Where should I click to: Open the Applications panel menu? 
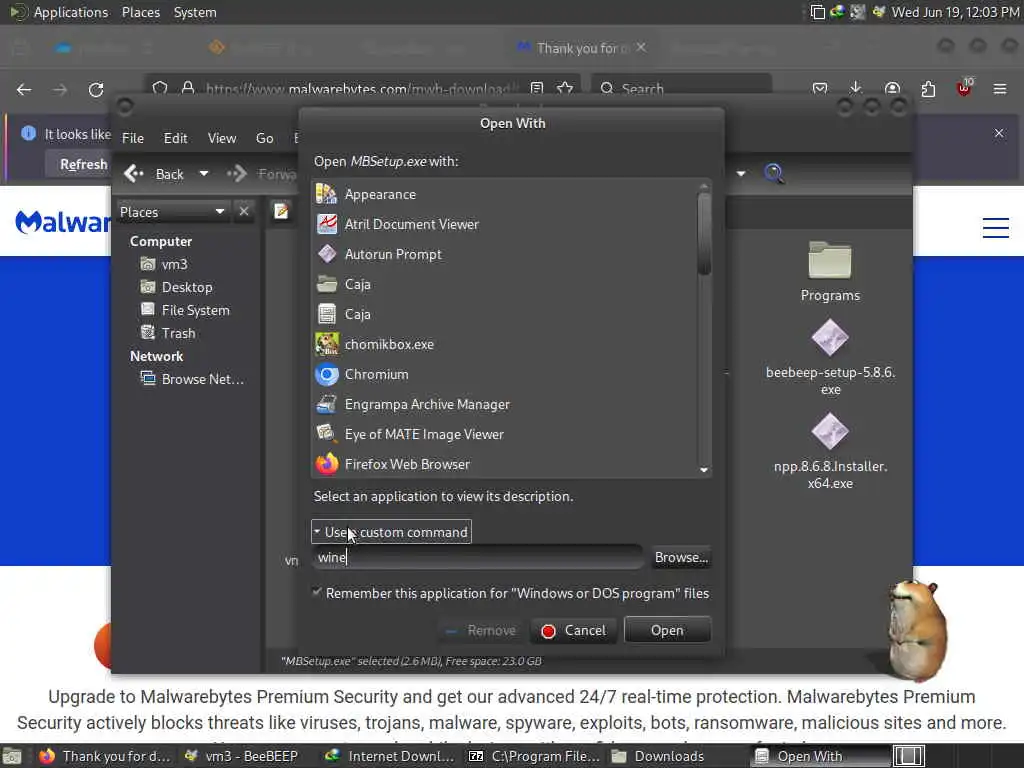click(x=71, y=12)
